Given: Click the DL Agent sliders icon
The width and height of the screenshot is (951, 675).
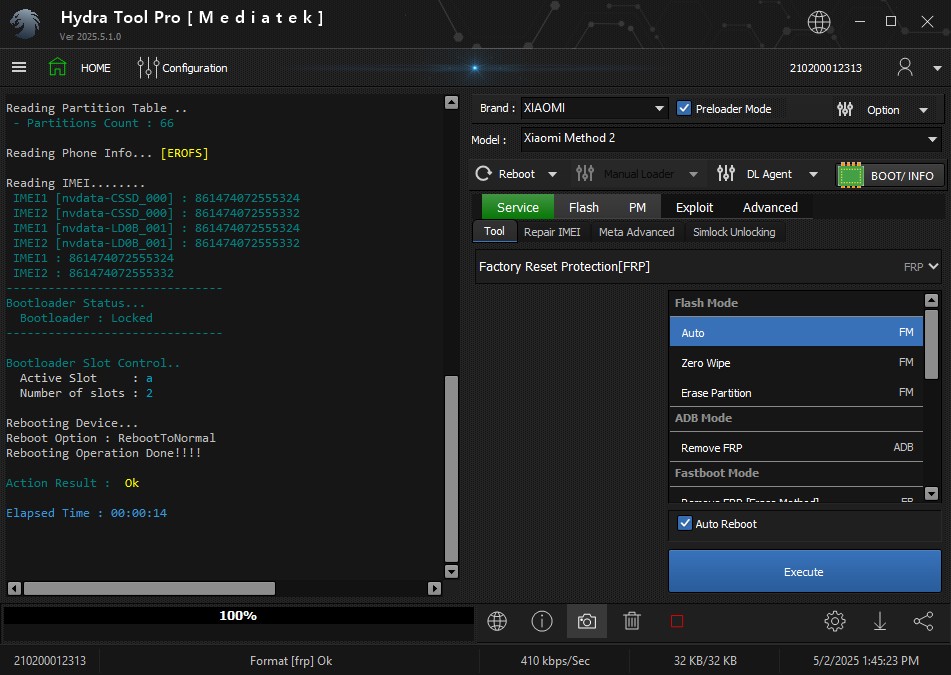Looking at the screenshot, I should pyautogui.click(x=725, y=173).
